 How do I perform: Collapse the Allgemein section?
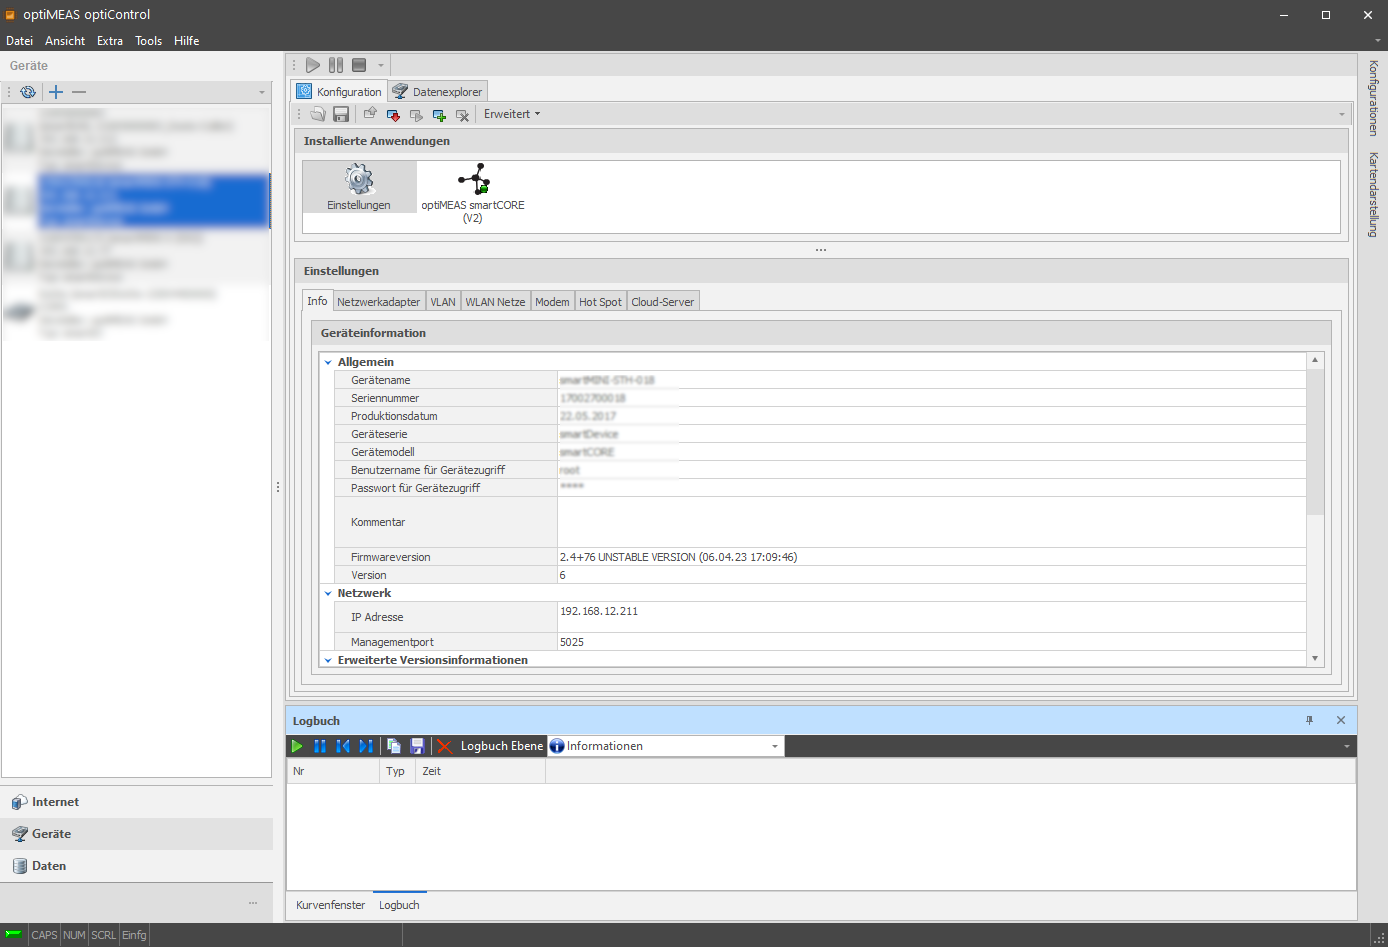tap(328, 362)
